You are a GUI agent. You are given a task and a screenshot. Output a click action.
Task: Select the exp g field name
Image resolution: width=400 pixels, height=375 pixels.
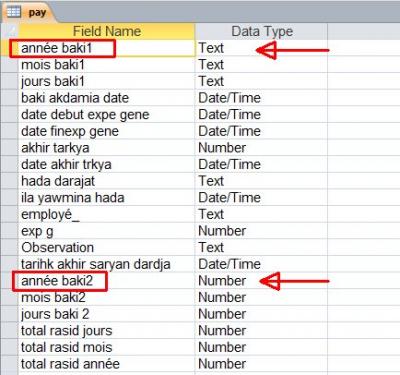(107, 231)
